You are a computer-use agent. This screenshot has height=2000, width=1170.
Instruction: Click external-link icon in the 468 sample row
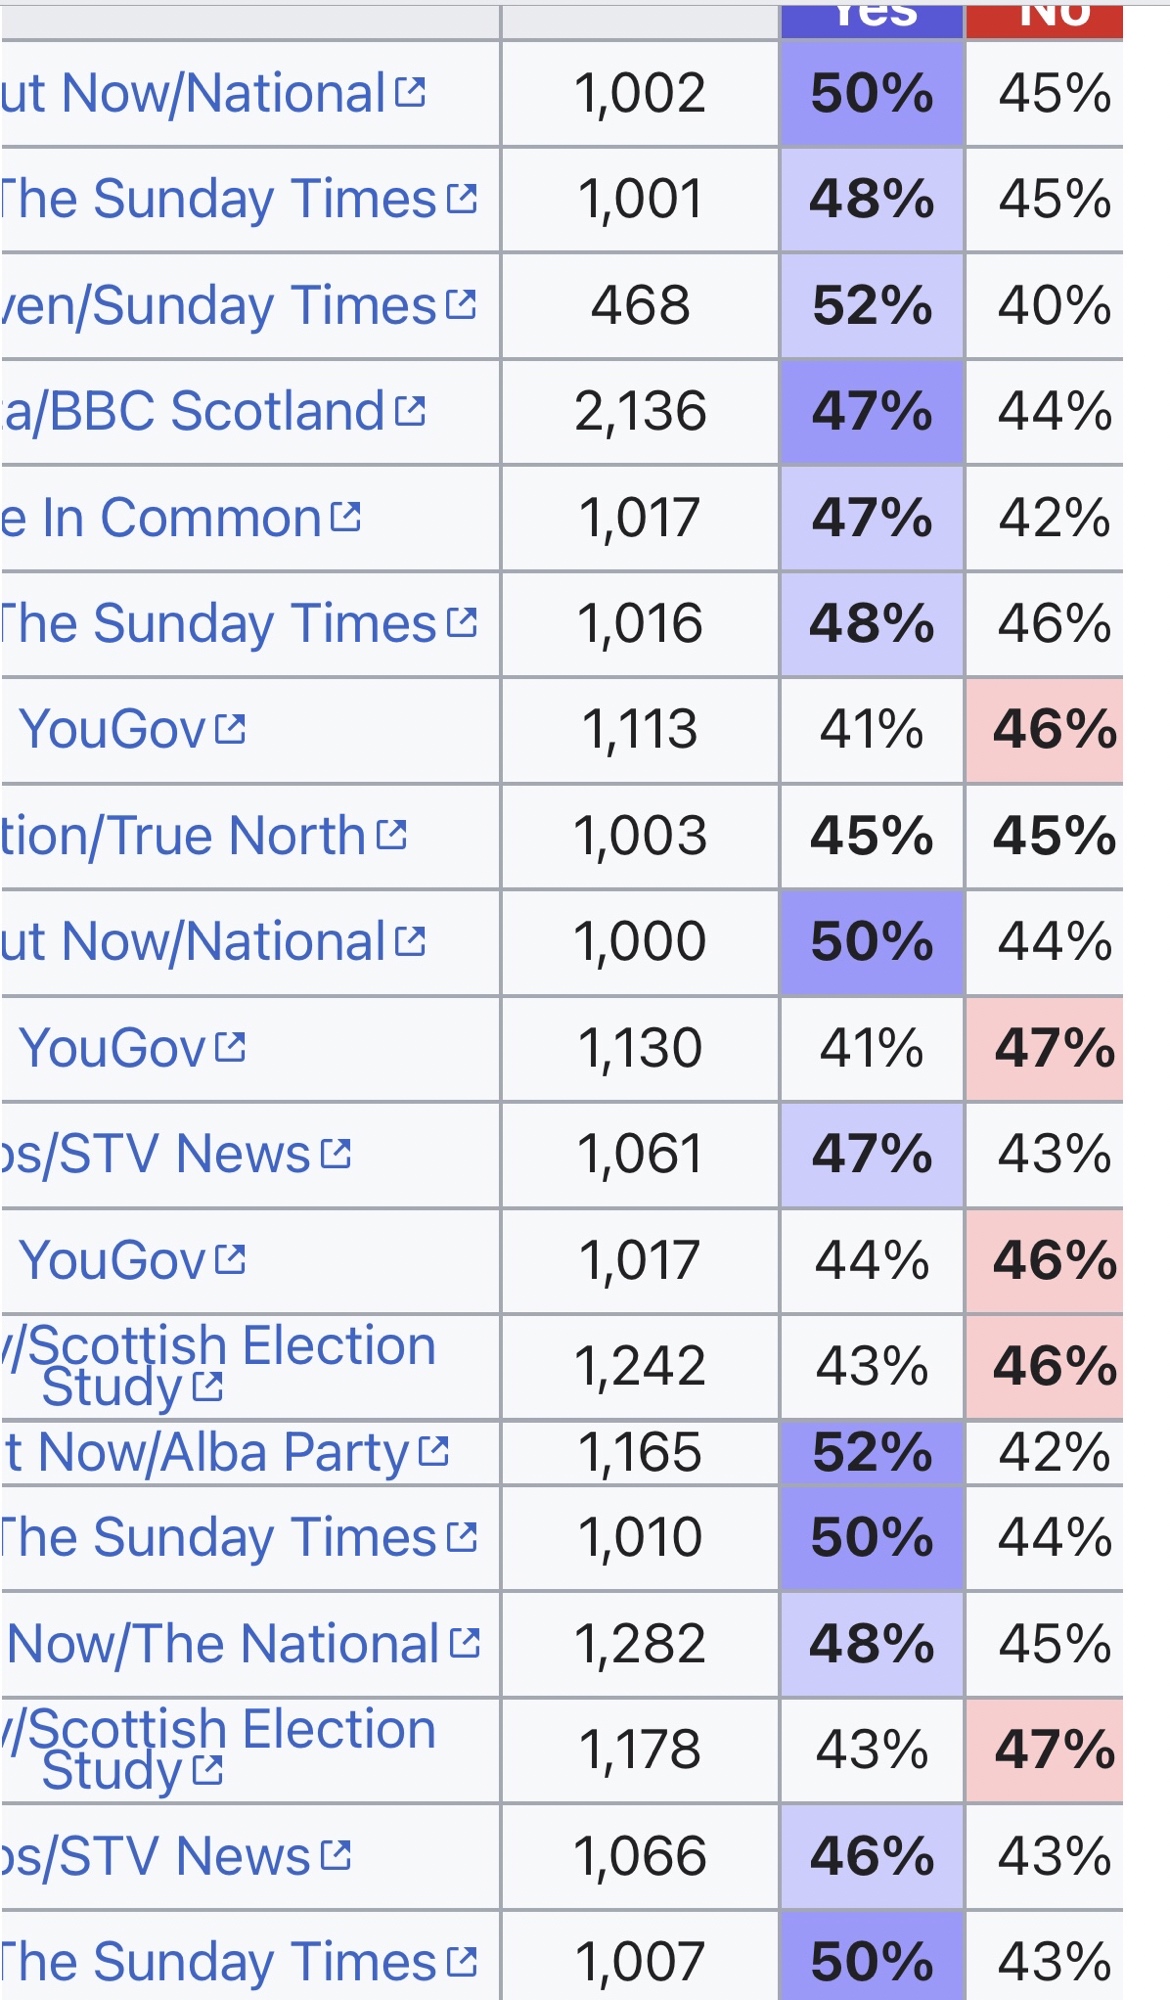[x=461, y=304]
